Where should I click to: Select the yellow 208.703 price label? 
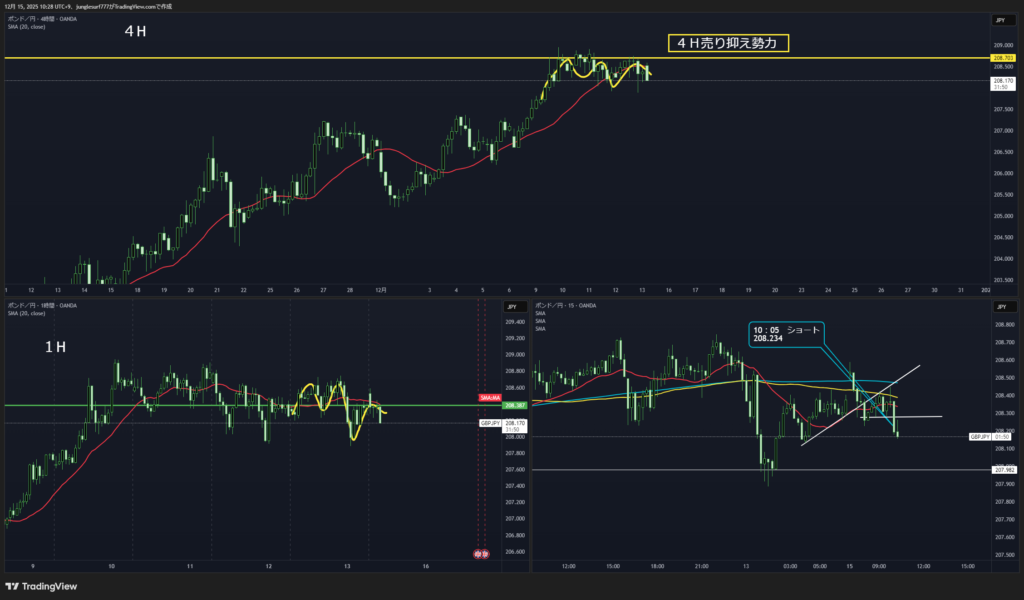click(x=1001, y=59)
